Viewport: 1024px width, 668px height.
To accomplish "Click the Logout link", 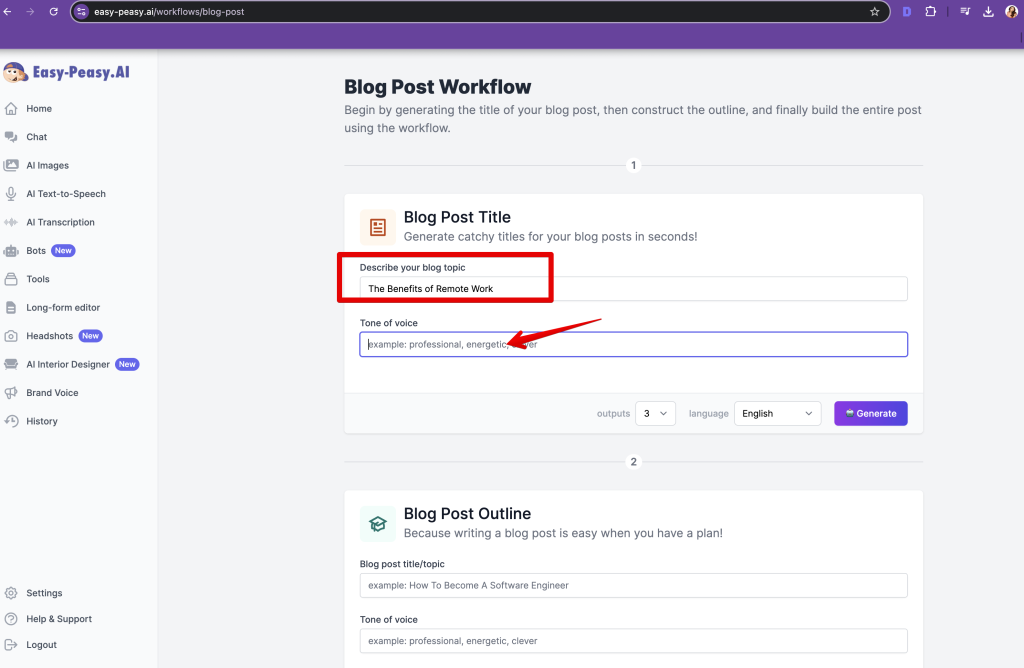I will point(41,645).
